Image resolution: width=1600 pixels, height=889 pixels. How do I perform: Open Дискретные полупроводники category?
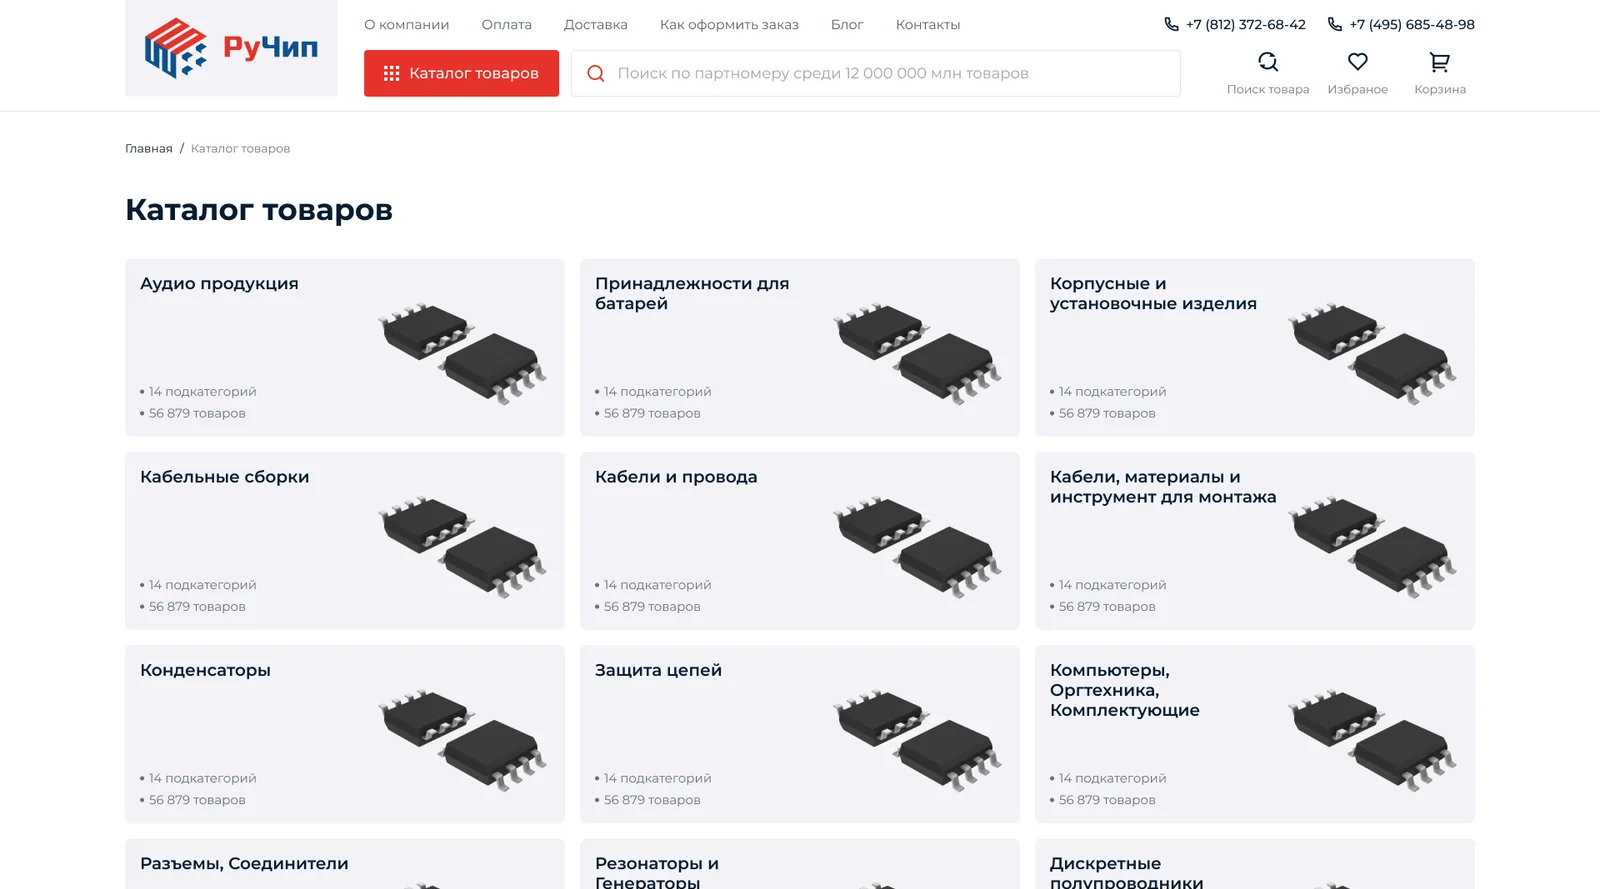pyautogui.click(x=1255, y=864)
